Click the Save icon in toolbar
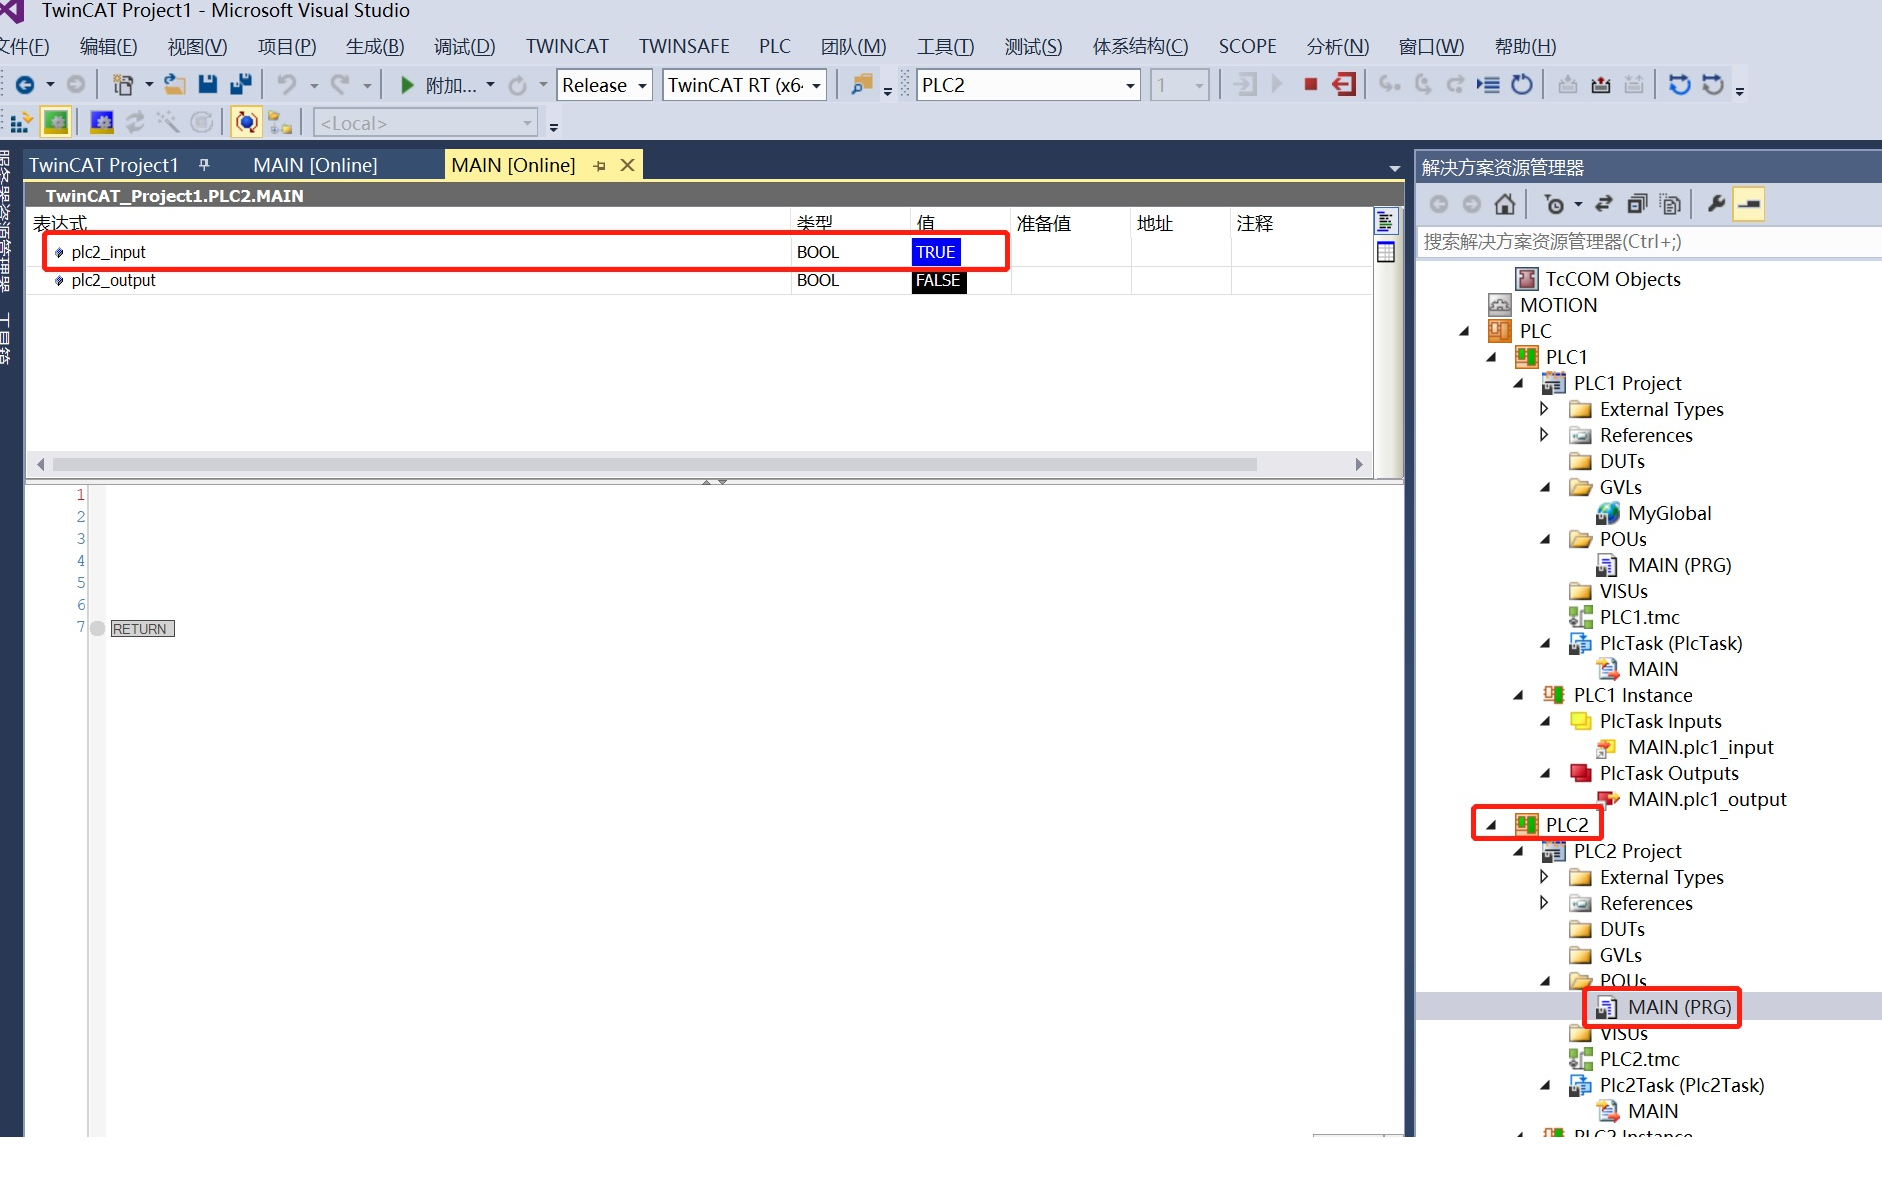 point(208,85)
